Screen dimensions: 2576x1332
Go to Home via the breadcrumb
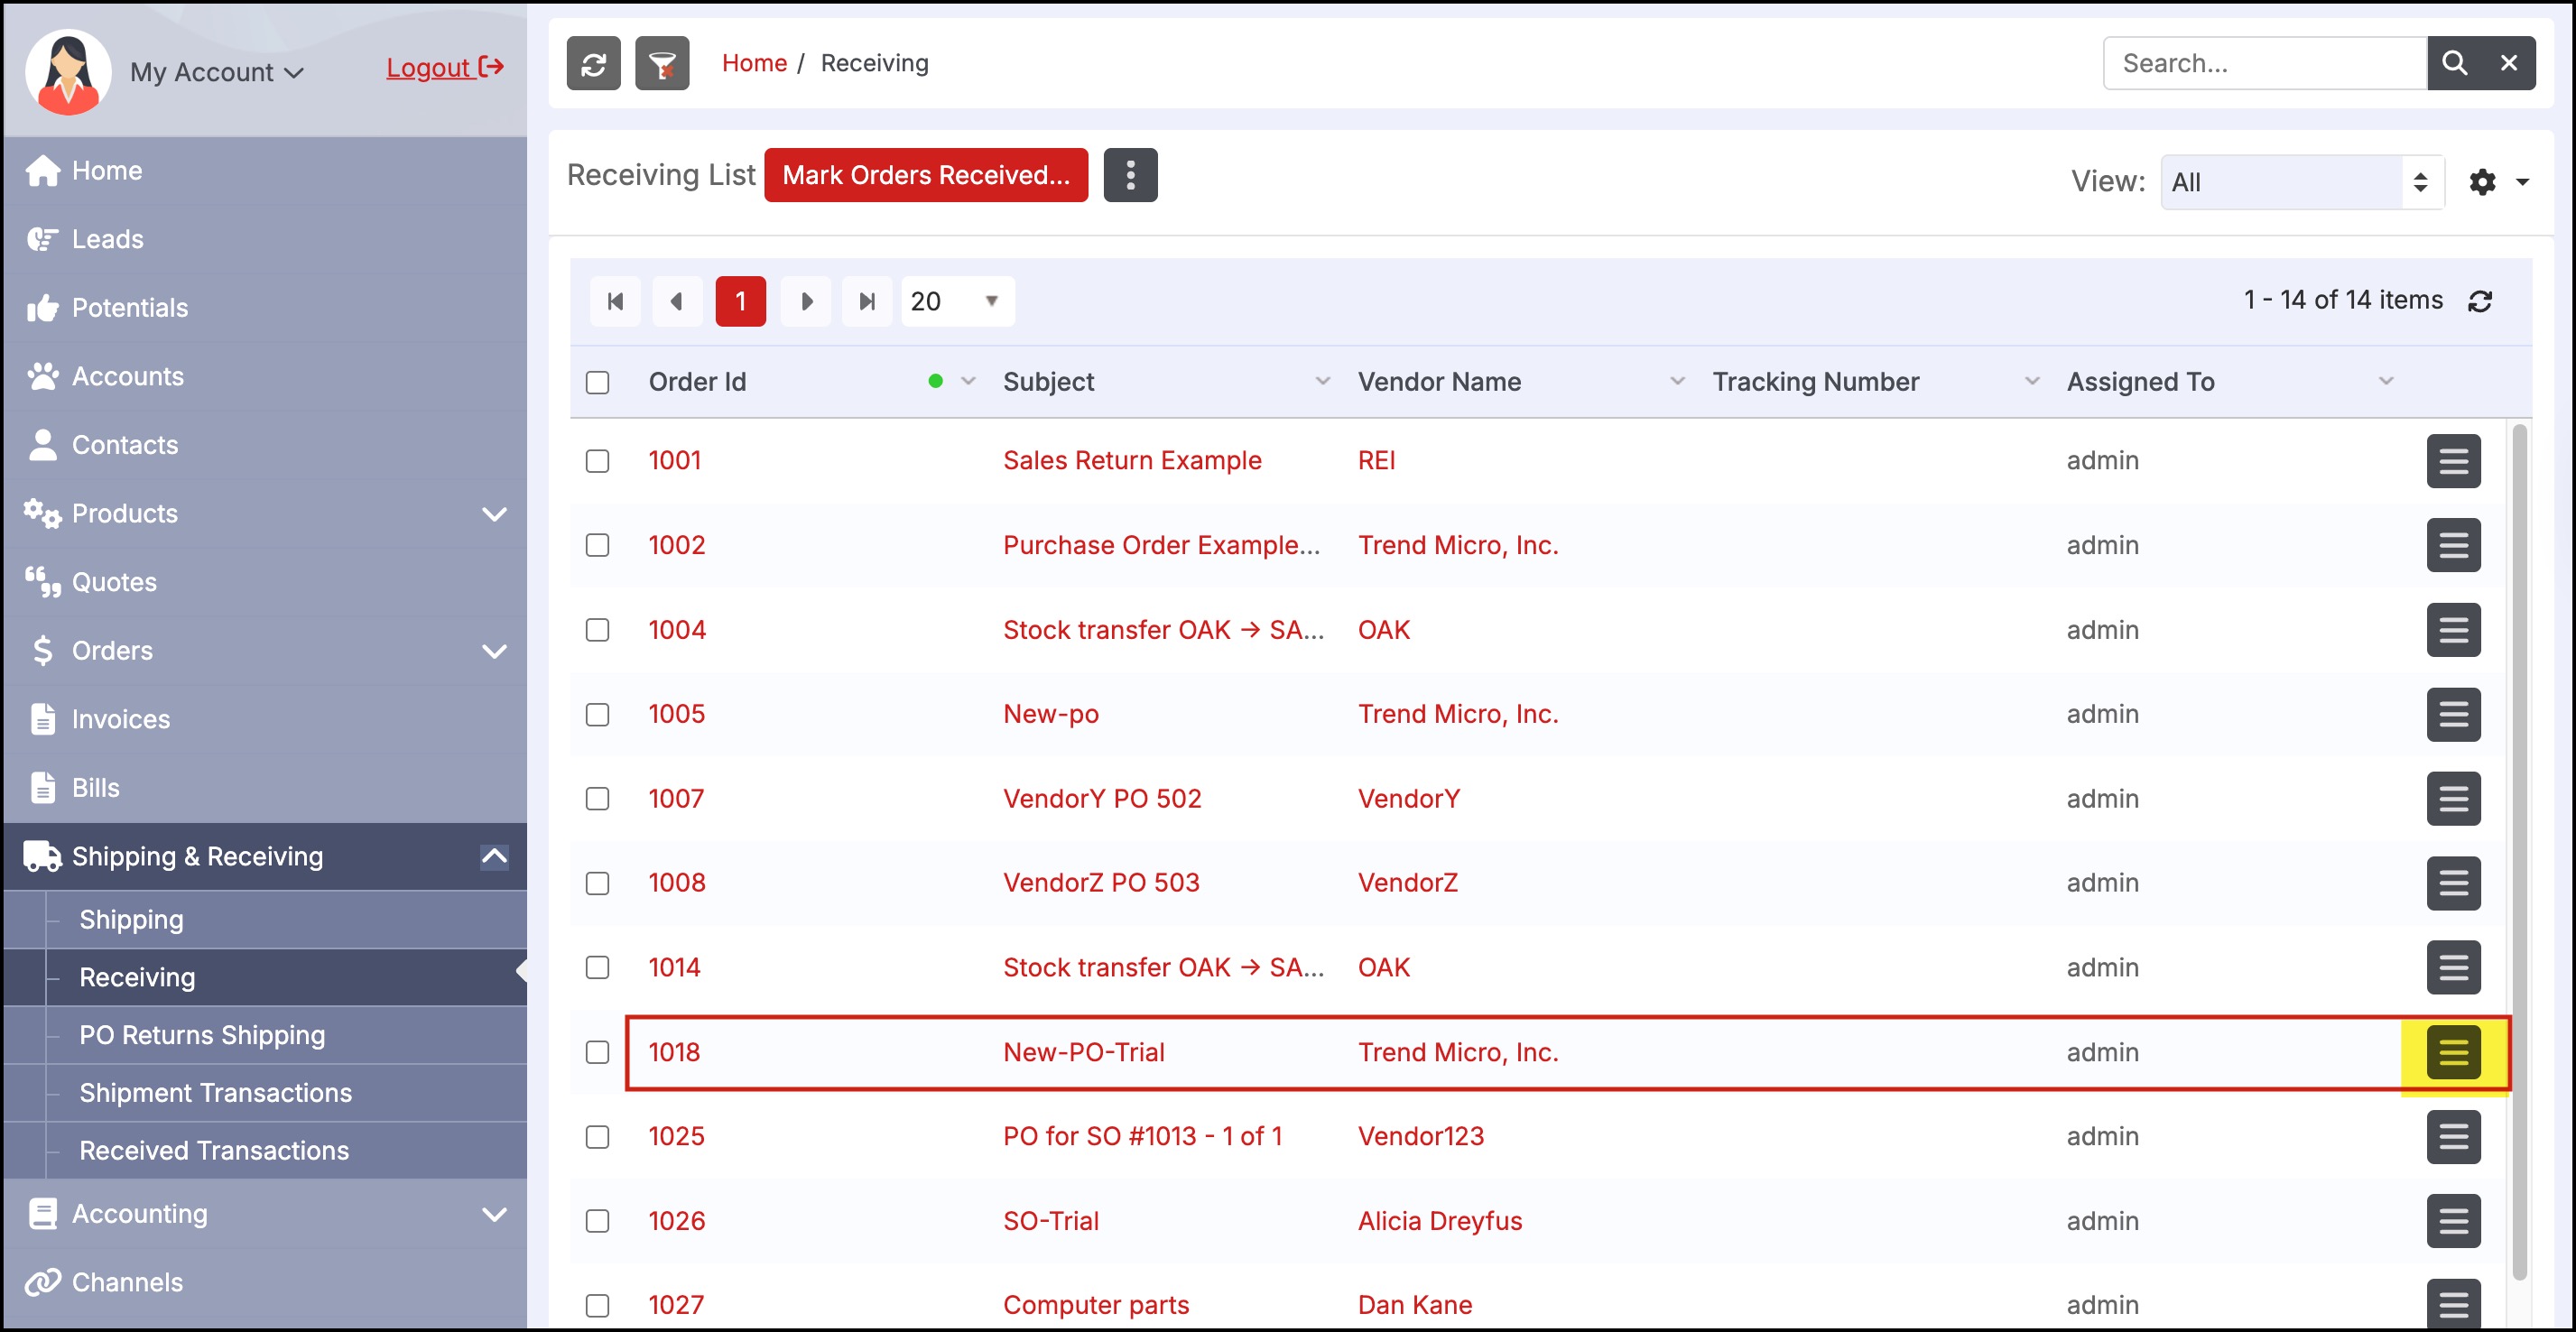click(x=754, y=64)
